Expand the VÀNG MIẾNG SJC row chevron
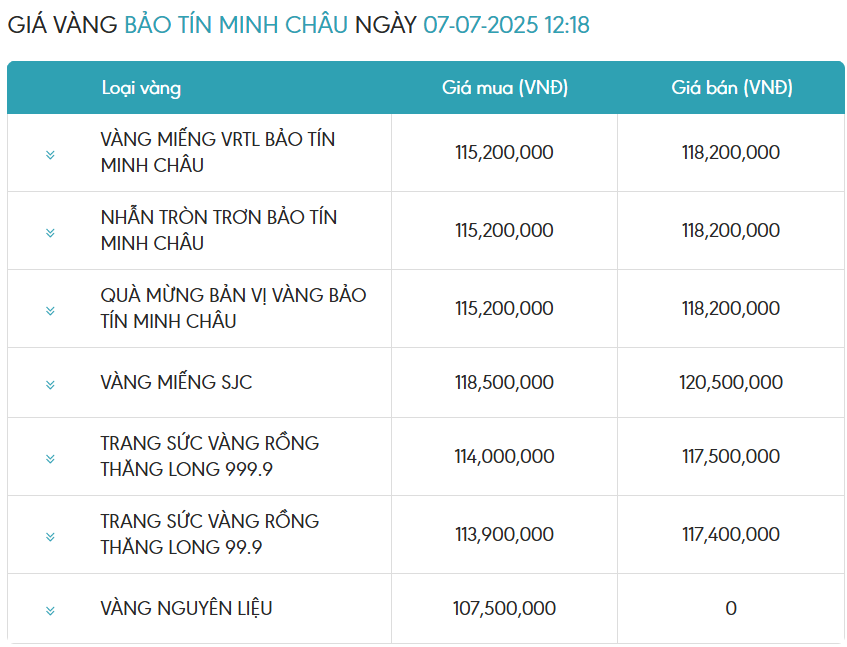This screenshot has width=847, height=647. click(50, 385)
